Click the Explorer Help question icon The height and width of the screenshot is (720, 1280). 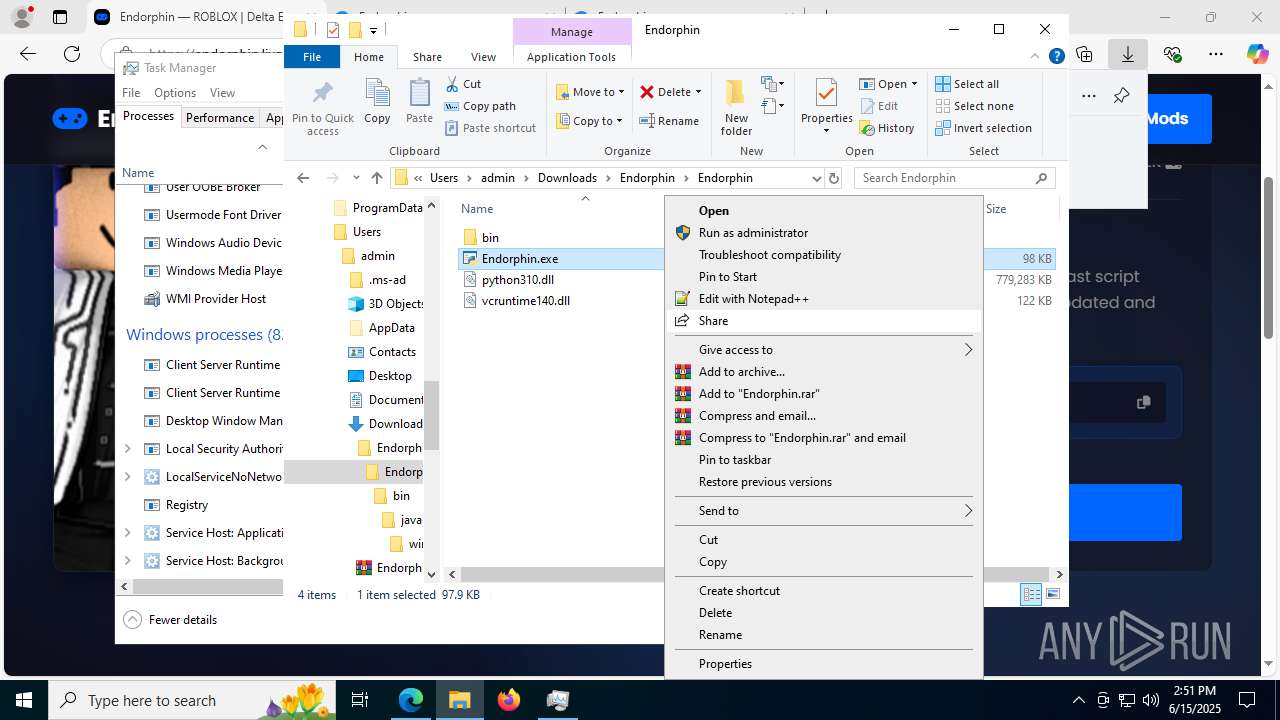click(x=1056, y=57)
